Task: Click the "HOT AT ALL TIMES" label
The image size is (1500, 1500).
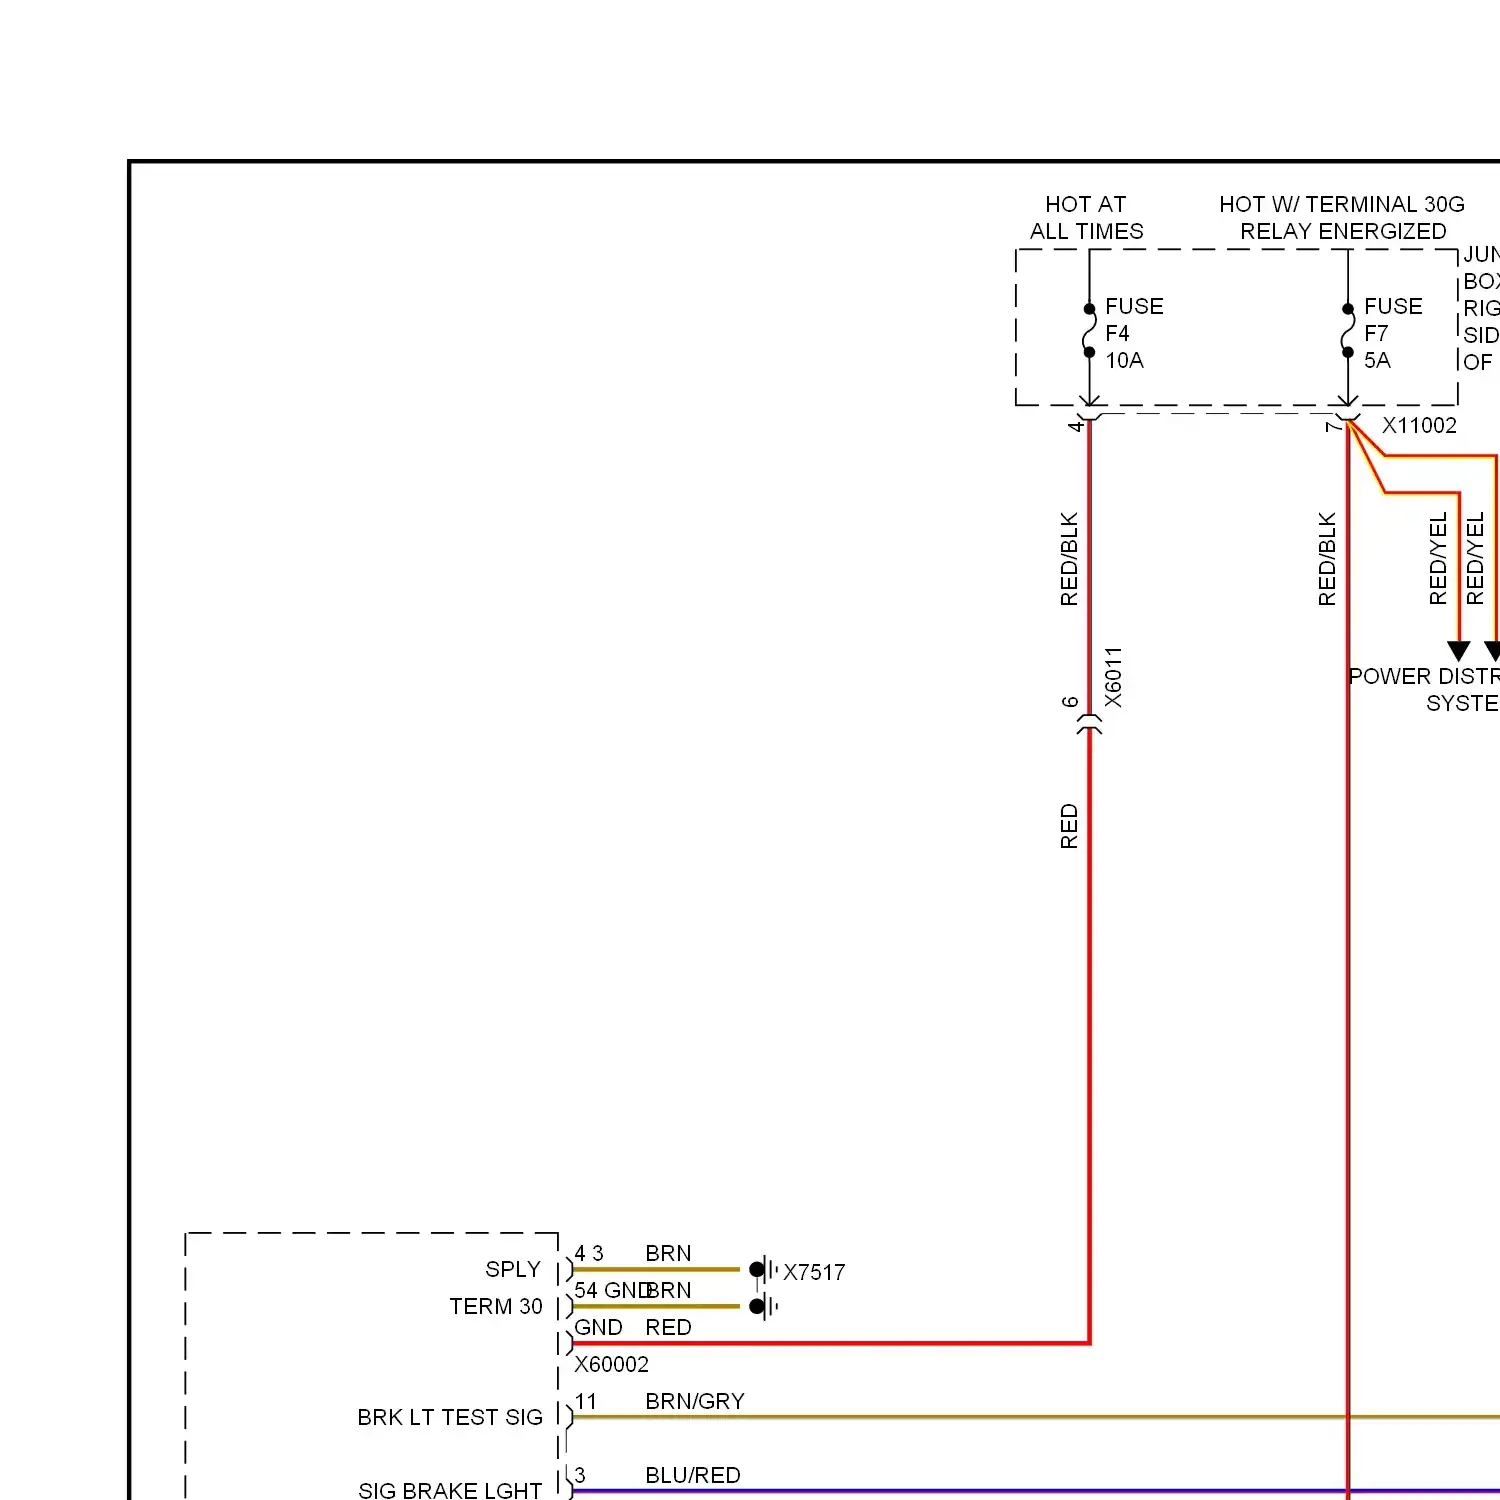Action: click(x=1086, y=218)
